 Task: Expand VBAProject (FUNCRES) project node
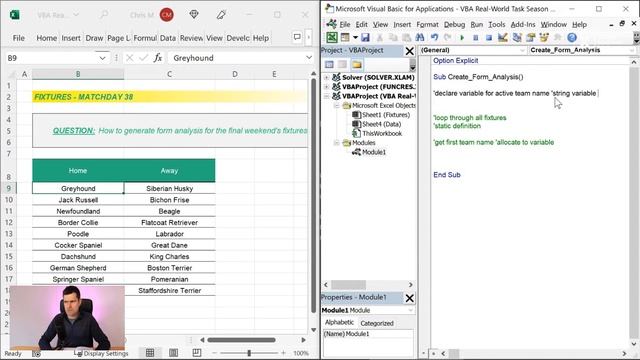[326, 87]
